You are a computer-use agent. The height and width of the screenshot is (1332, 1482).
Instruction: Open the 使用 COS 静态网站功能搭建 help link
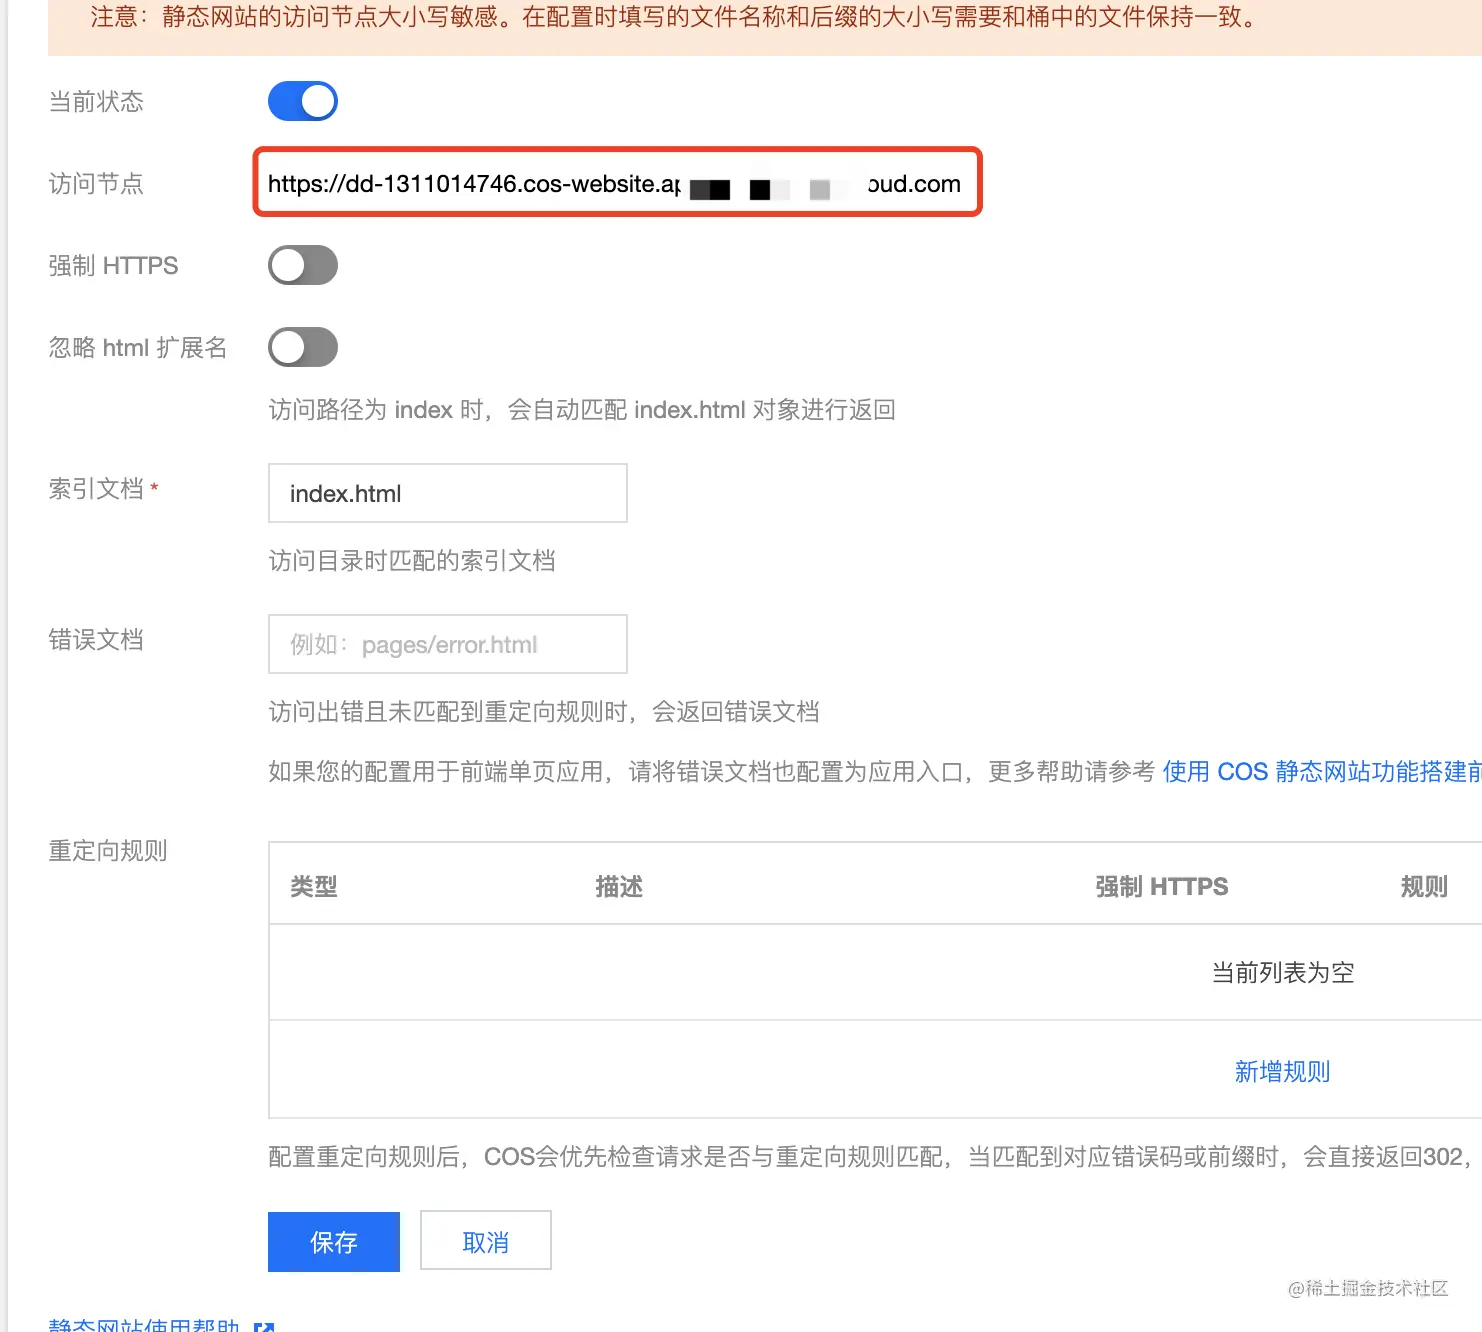[1322, 772]
